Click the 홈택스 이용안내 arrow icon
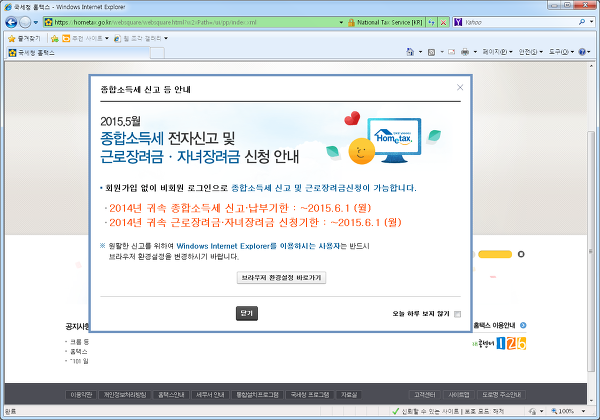Viewport: 600px width, 420px height. pyautogui.click(x=523, y=325)
